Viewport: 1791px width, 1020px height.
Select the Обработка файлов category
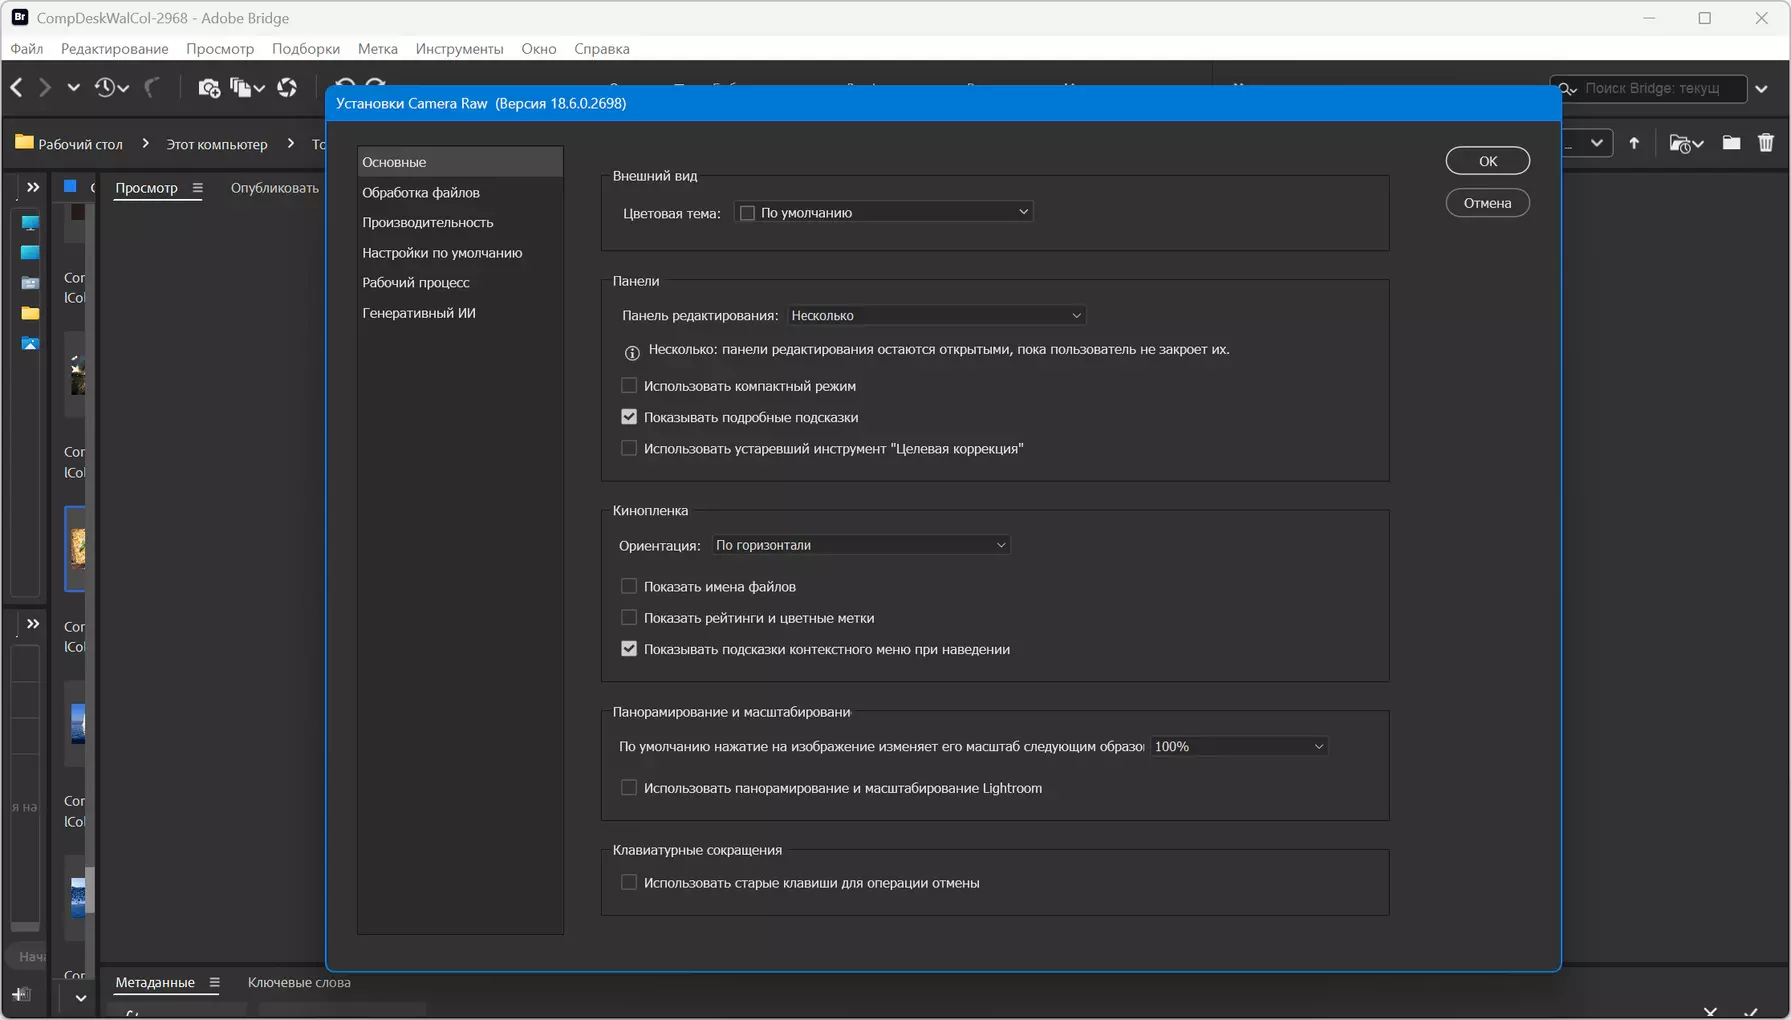tap(460, 192)
